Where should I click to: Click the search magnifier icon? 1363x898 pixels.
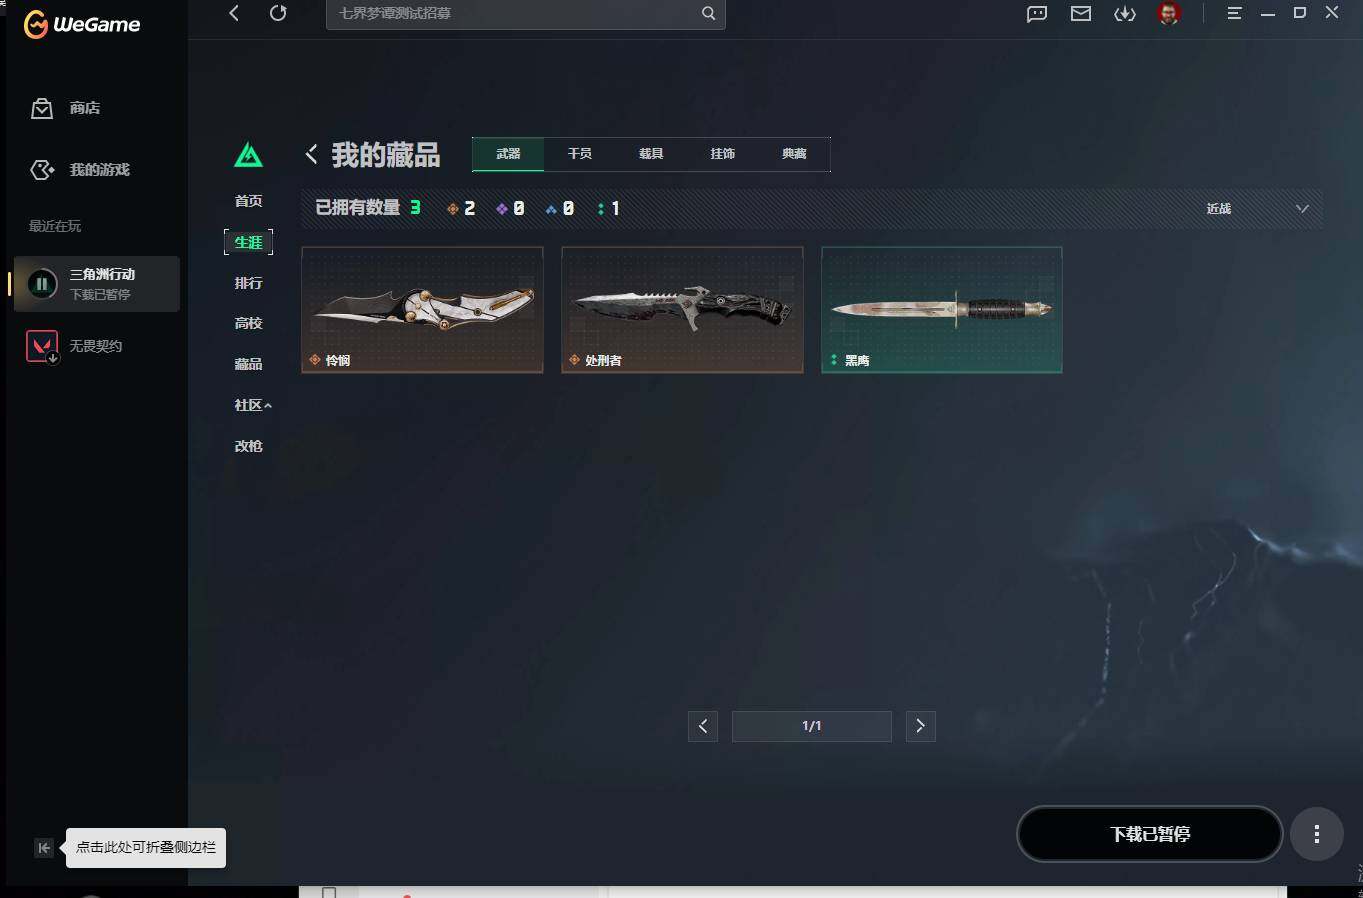point(708,13)
